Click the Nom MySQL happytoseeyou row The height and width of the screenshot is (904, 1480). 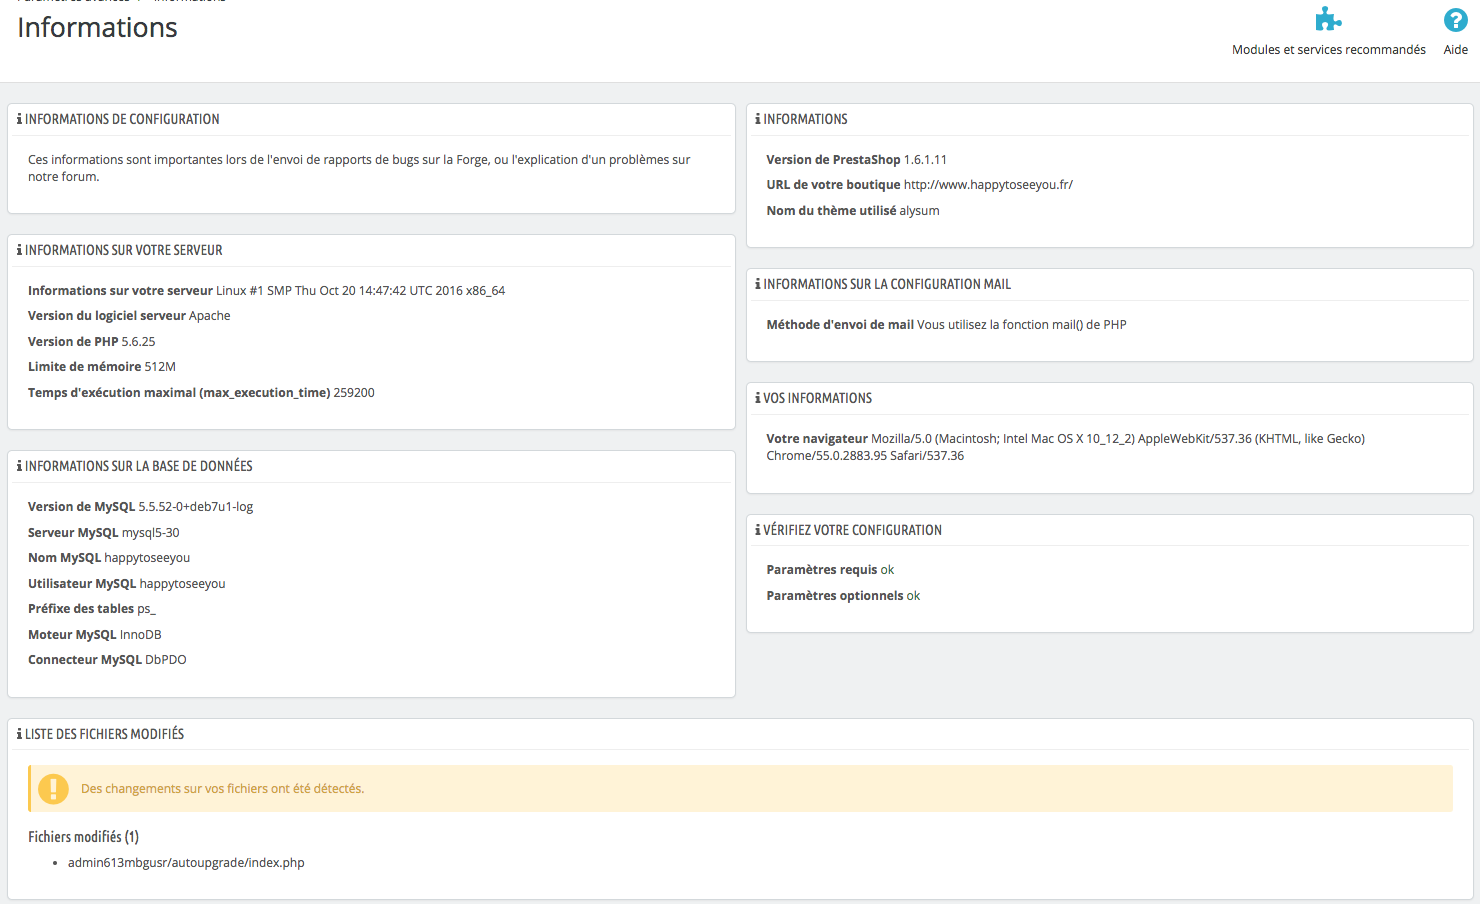tap(109, 557)
